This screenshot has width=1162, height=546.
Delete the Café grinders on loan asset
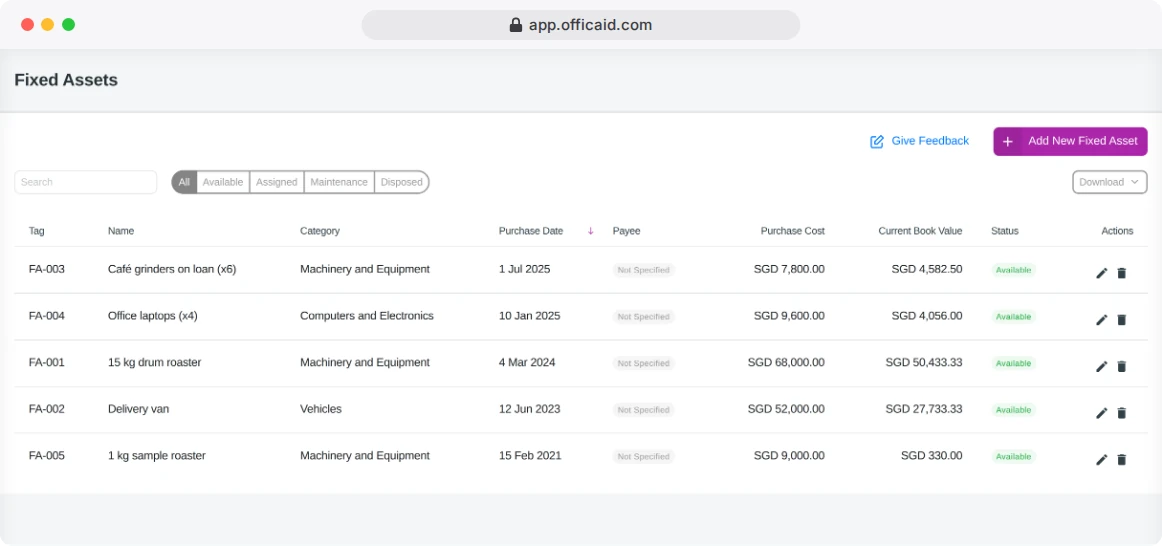pyautogui.click(x=1121, y=273)
